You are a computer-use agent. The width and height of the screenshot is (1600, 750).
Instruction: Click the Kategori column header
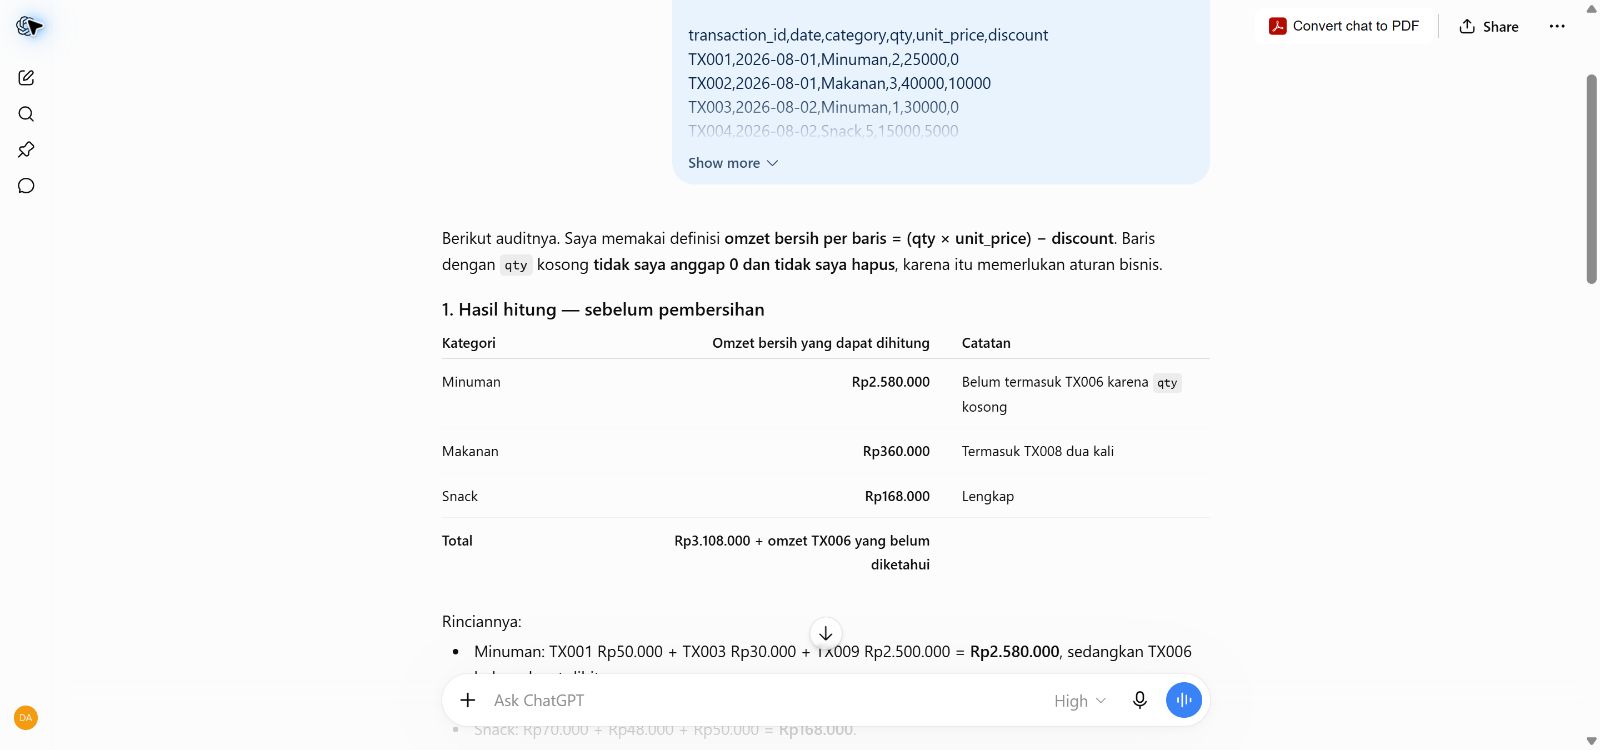(x=469, y=343)
